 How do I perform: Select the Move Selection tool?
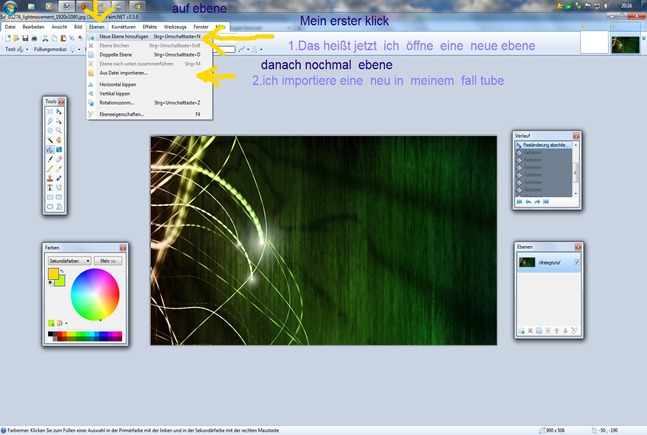tap(59, 121)
